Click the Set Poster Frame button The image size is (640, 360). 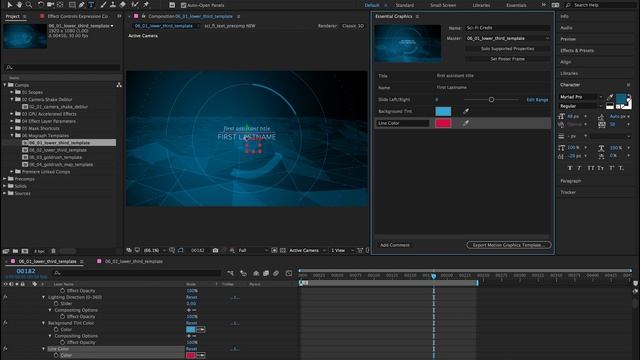point(508,59)
